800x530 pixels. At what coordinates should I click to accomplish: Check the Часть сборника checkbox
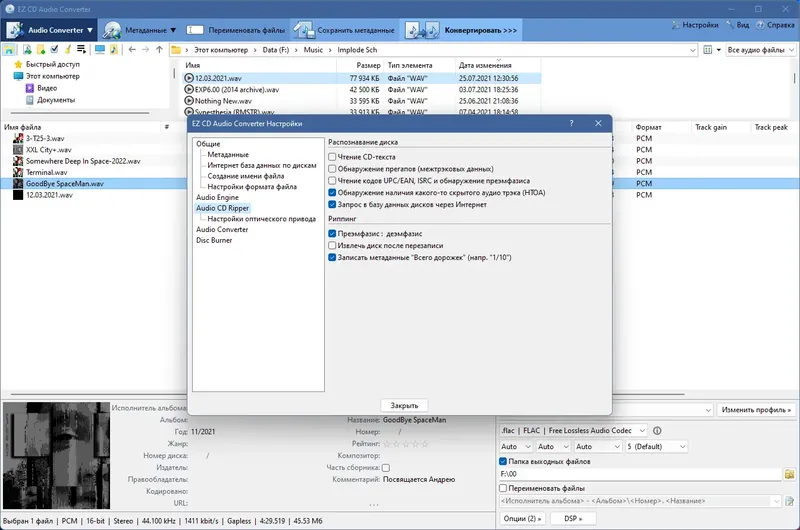[x=386, y=467]
